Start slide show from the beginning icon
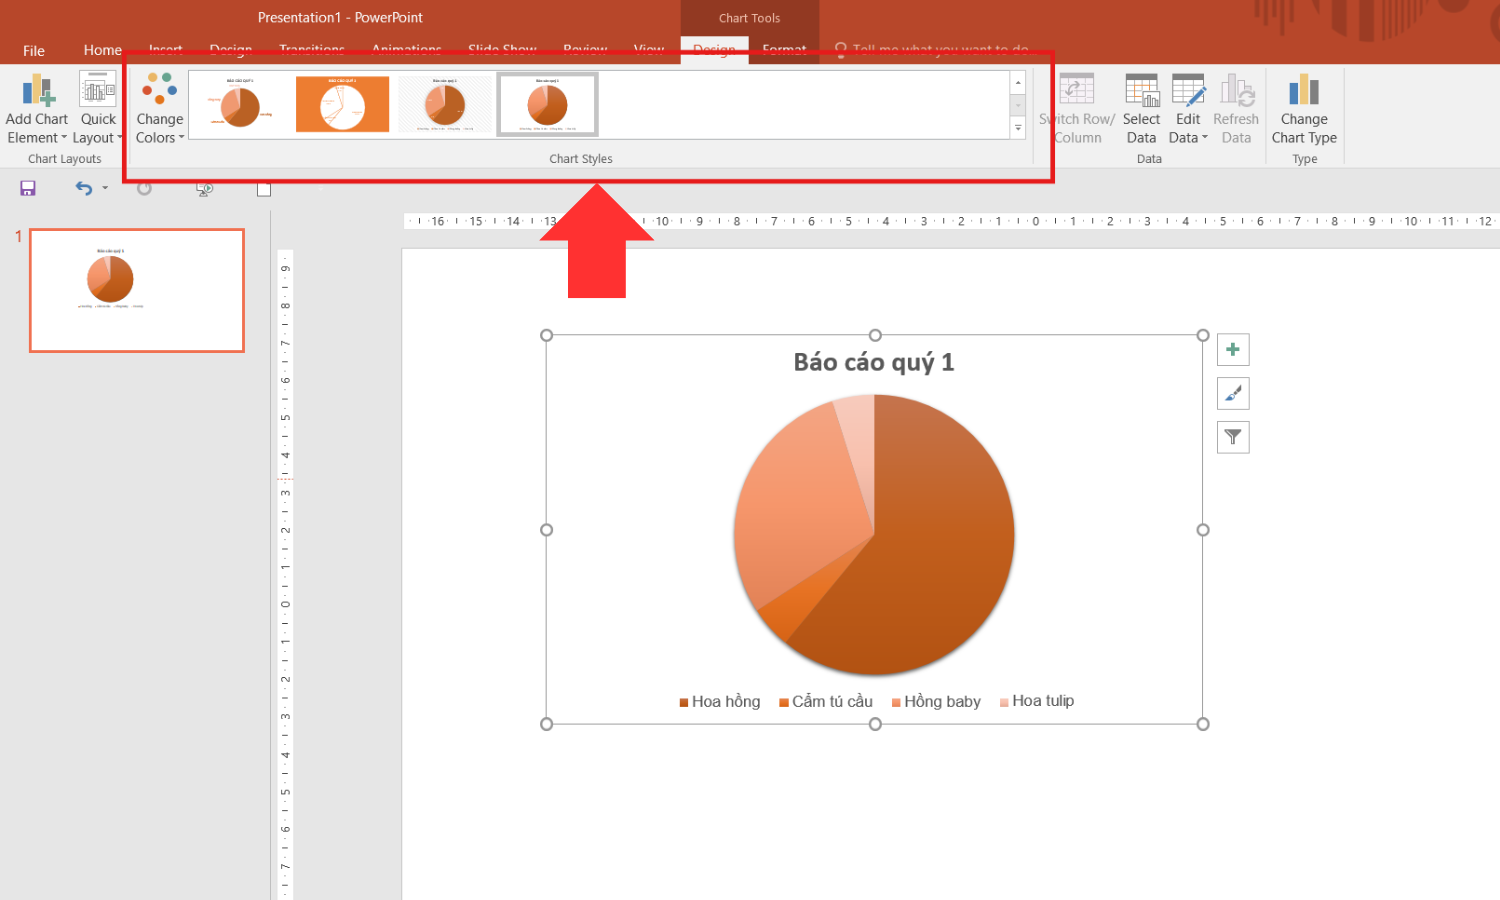 204,188
